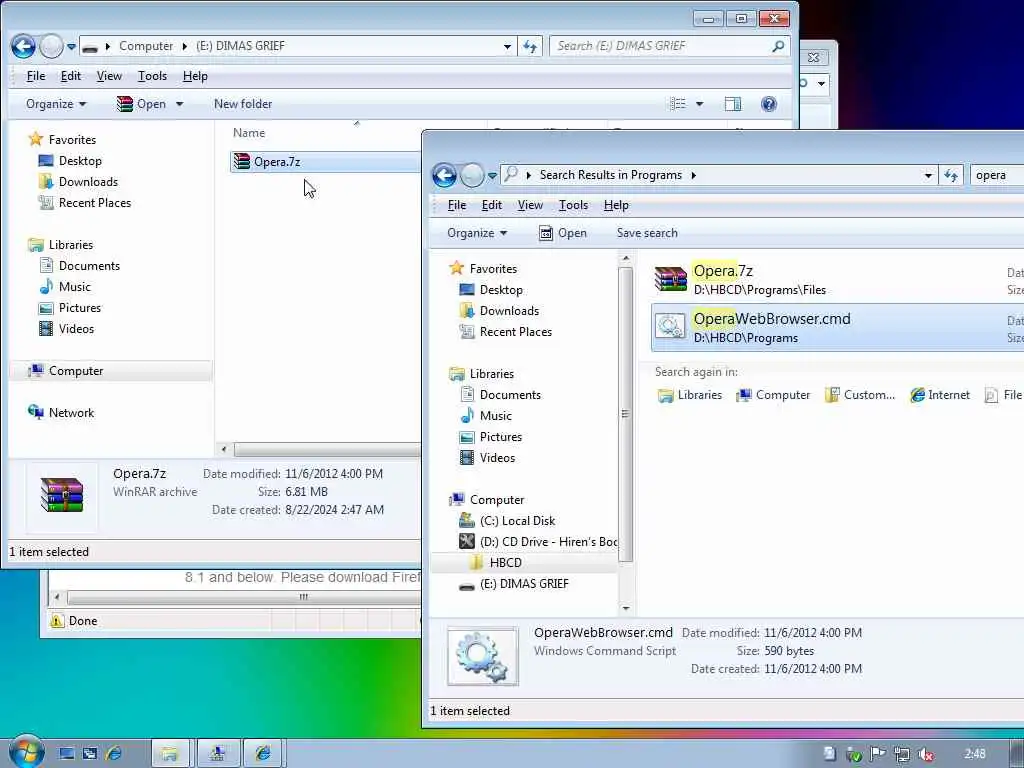This screenshot has width=1024, height=768.
Task: Click Forward arrow in Search Results window
Action: [x=472, y=175]
